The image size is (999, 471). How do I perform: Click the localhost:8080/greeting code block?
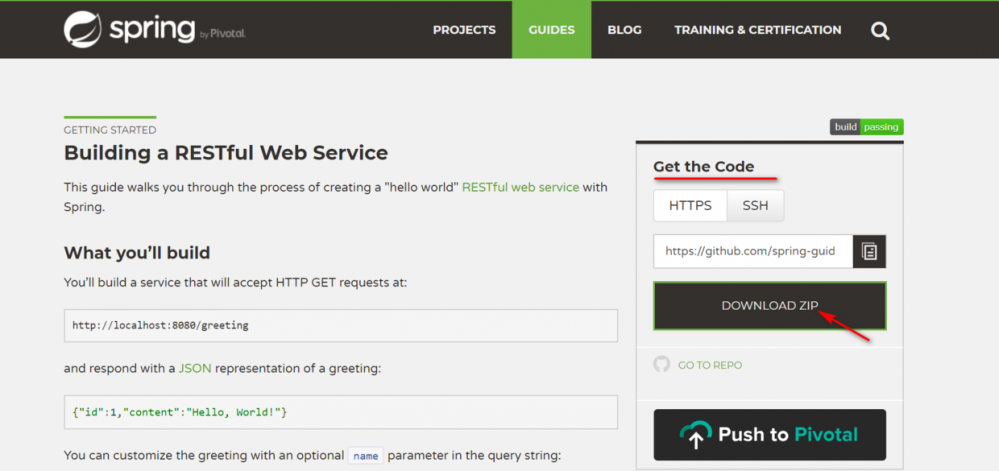tap(341, 326)
